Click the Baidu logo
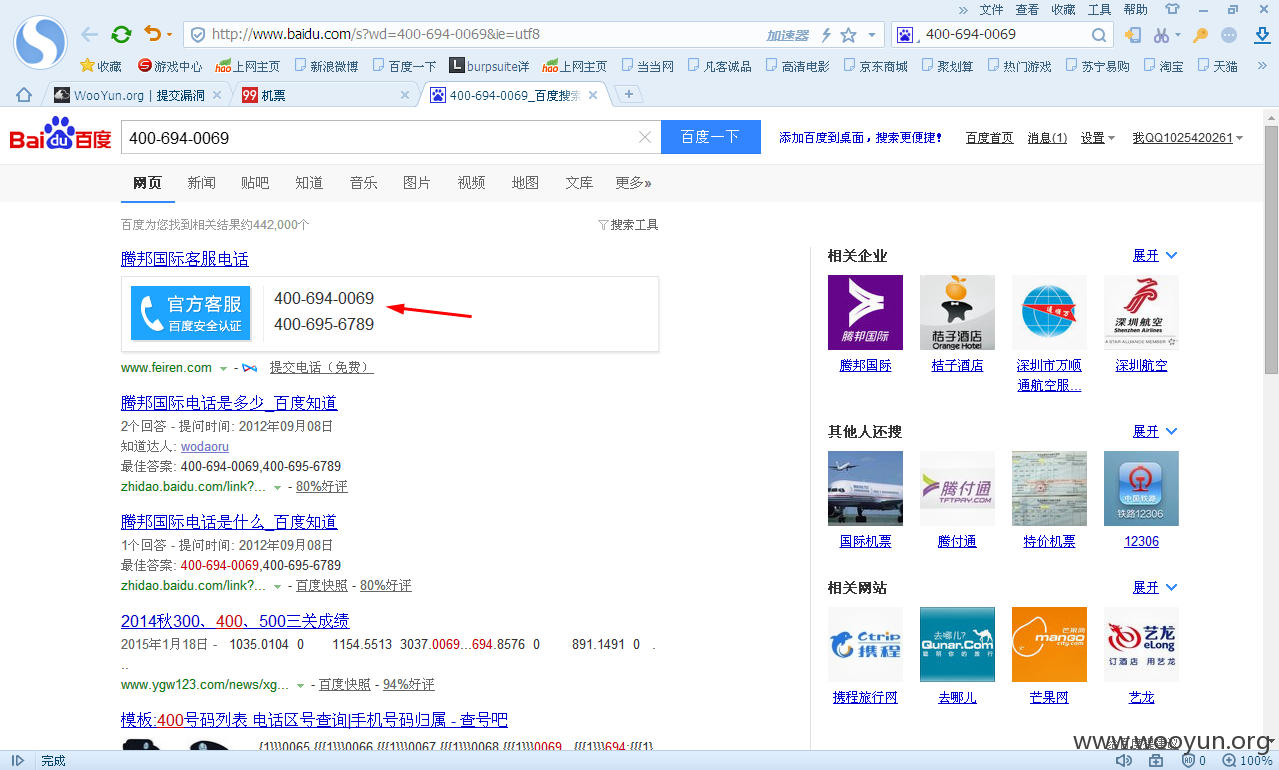This screenshot has height=770, width=1279. coord(61,134)
